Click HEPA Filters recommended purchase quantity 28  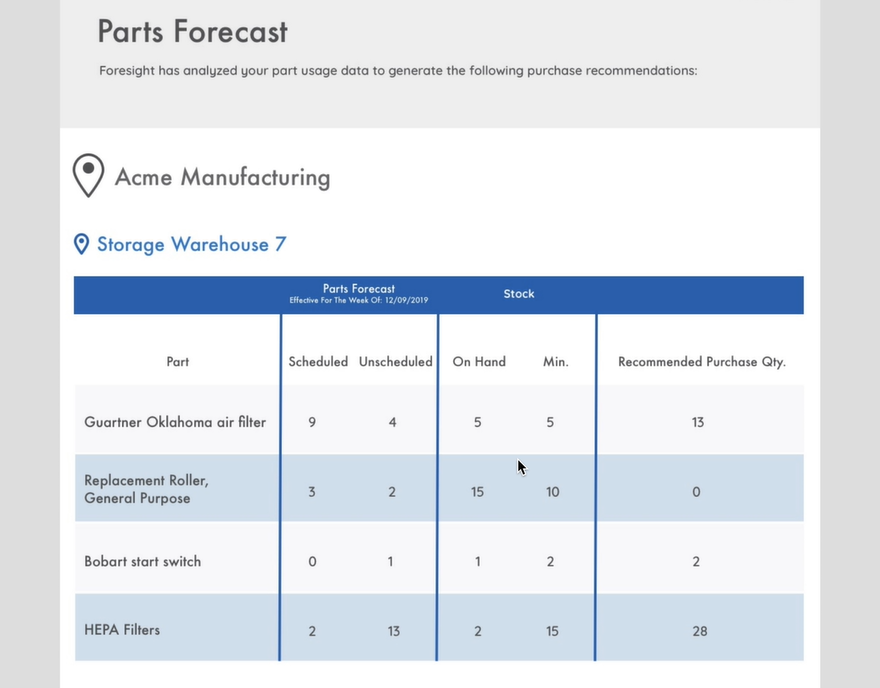(699, 631)
